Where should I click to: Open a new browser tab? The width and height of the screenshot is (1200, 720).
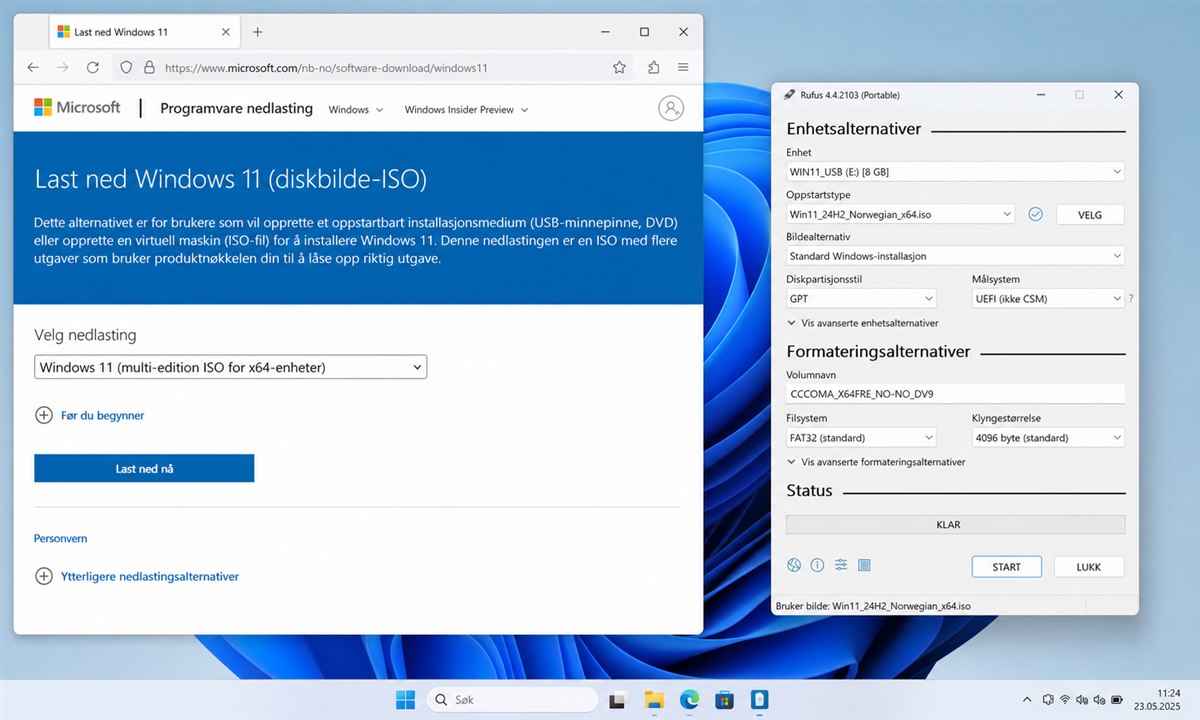257,32
